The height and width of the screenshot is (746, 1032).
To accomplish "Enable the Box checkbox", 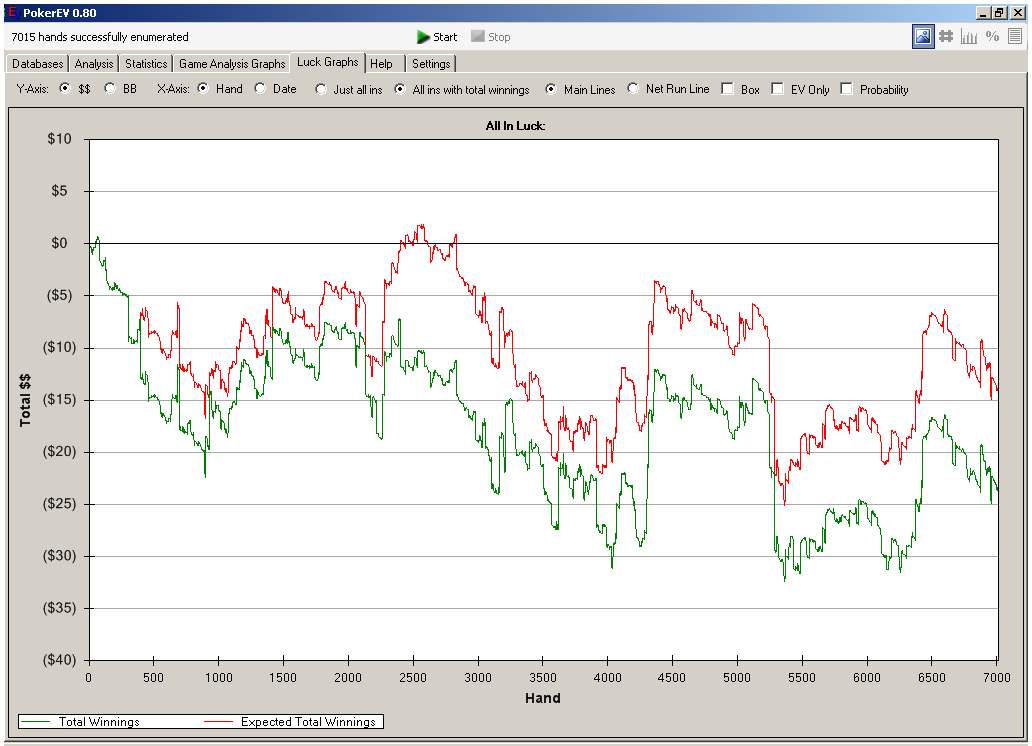I will coord(727,89).
